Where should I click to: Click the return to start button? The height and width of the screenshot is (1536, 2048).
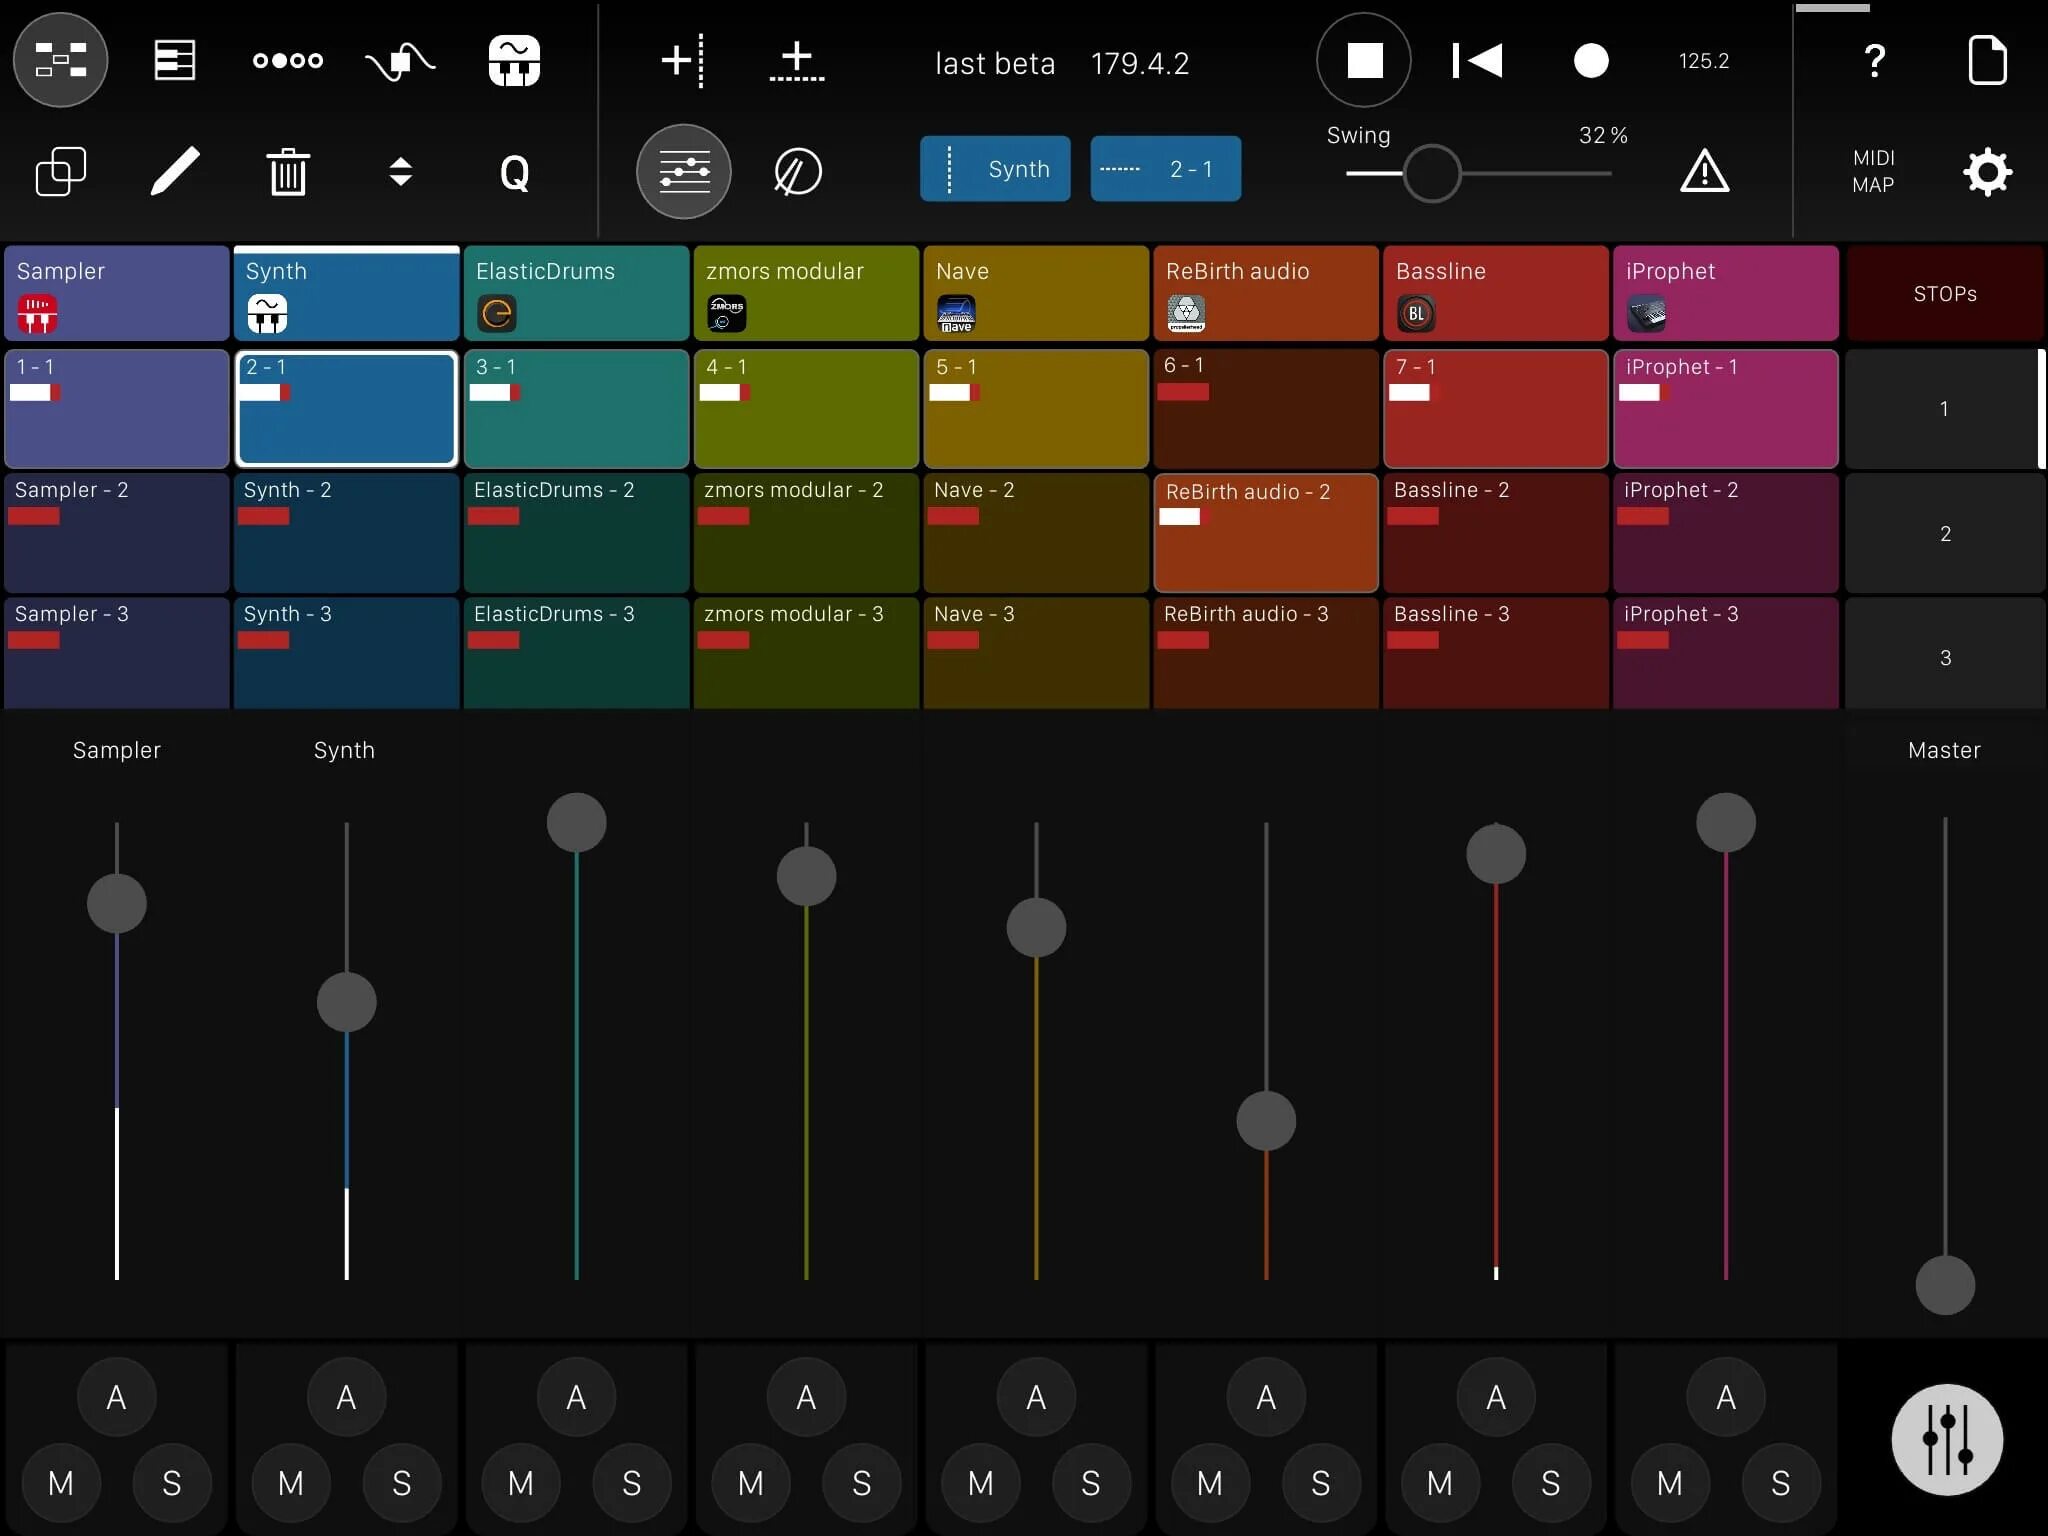coord(1476,61)
